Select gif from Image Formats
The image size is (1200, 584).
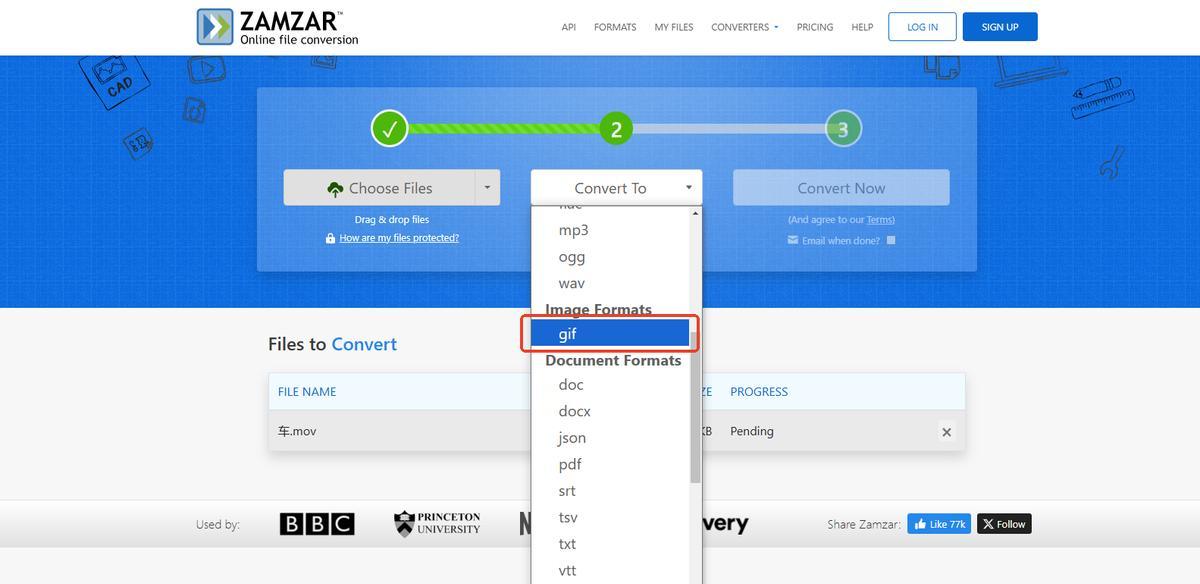tap(609, 334)
